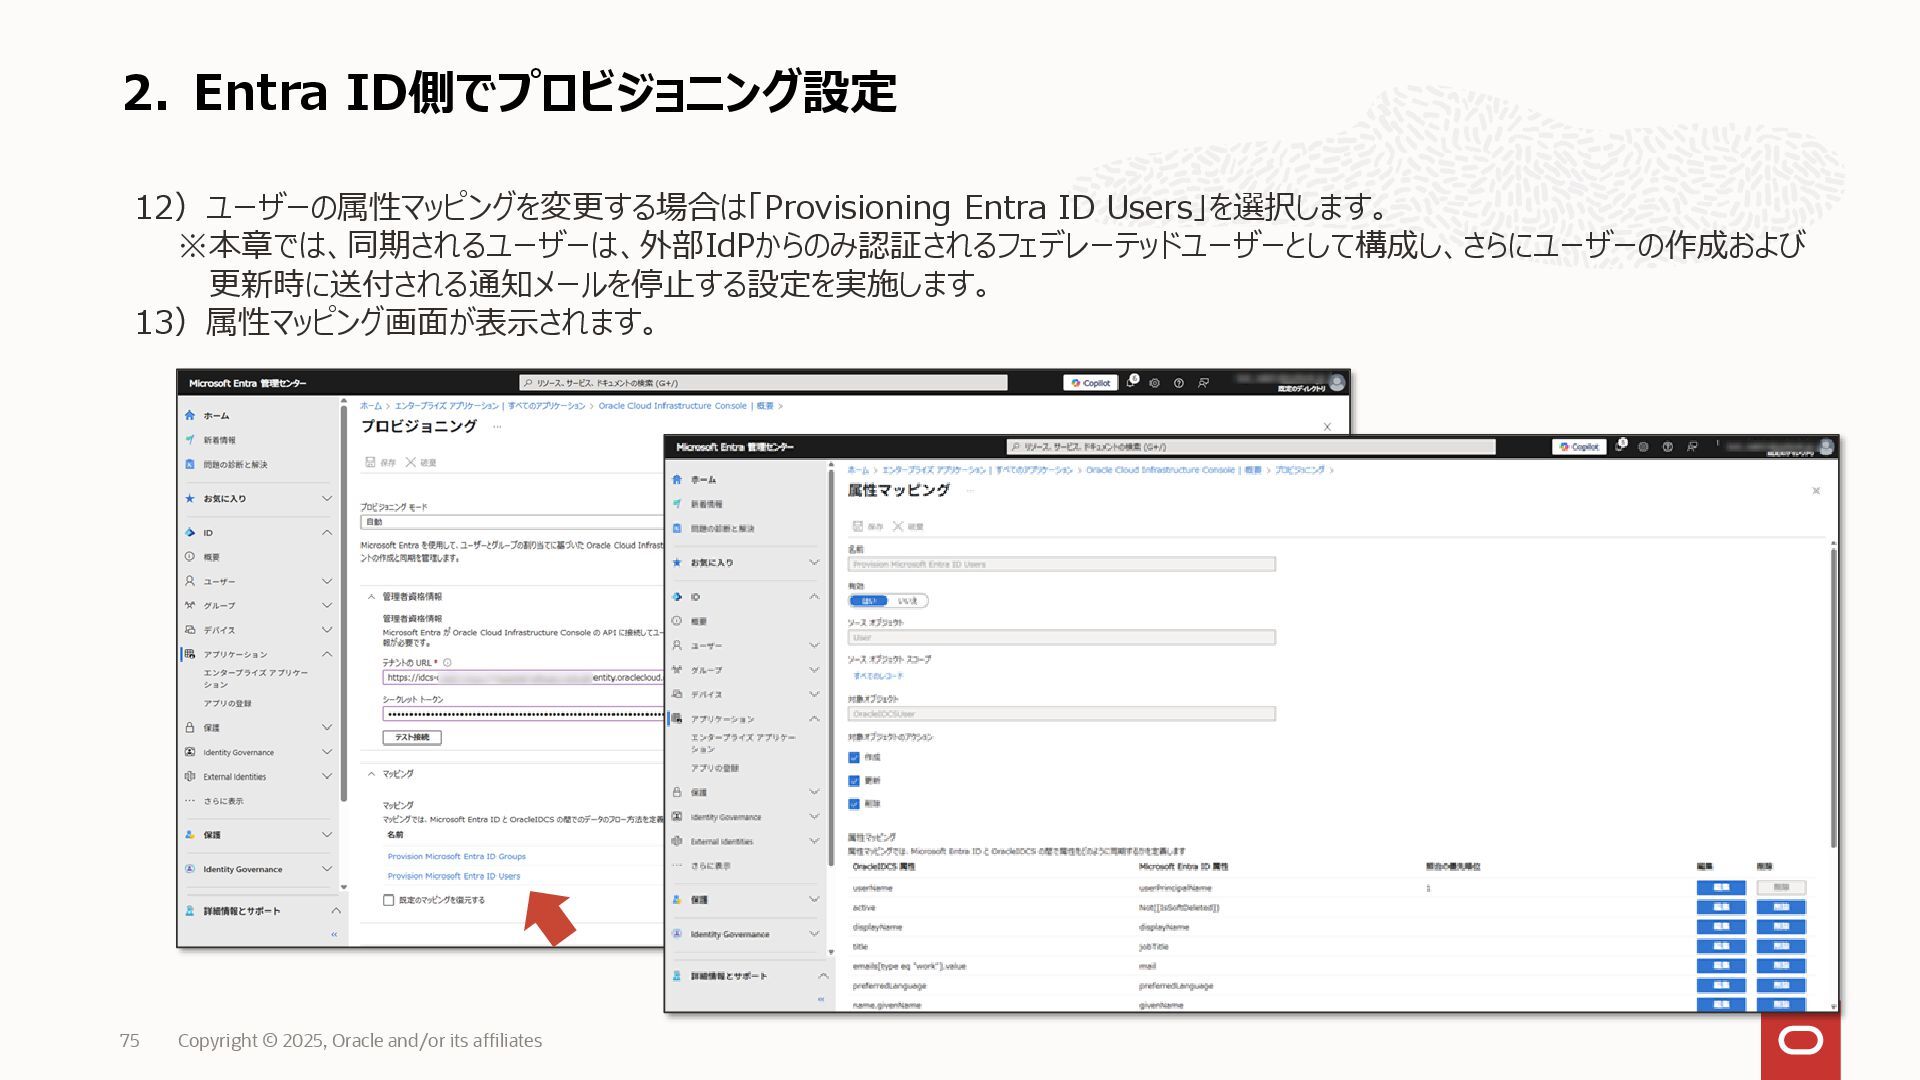Tick restore default mappings checkbox in Provisioning window
Image resolution: width=1920 pixels, height=1080 pixels.
point(388,900)
